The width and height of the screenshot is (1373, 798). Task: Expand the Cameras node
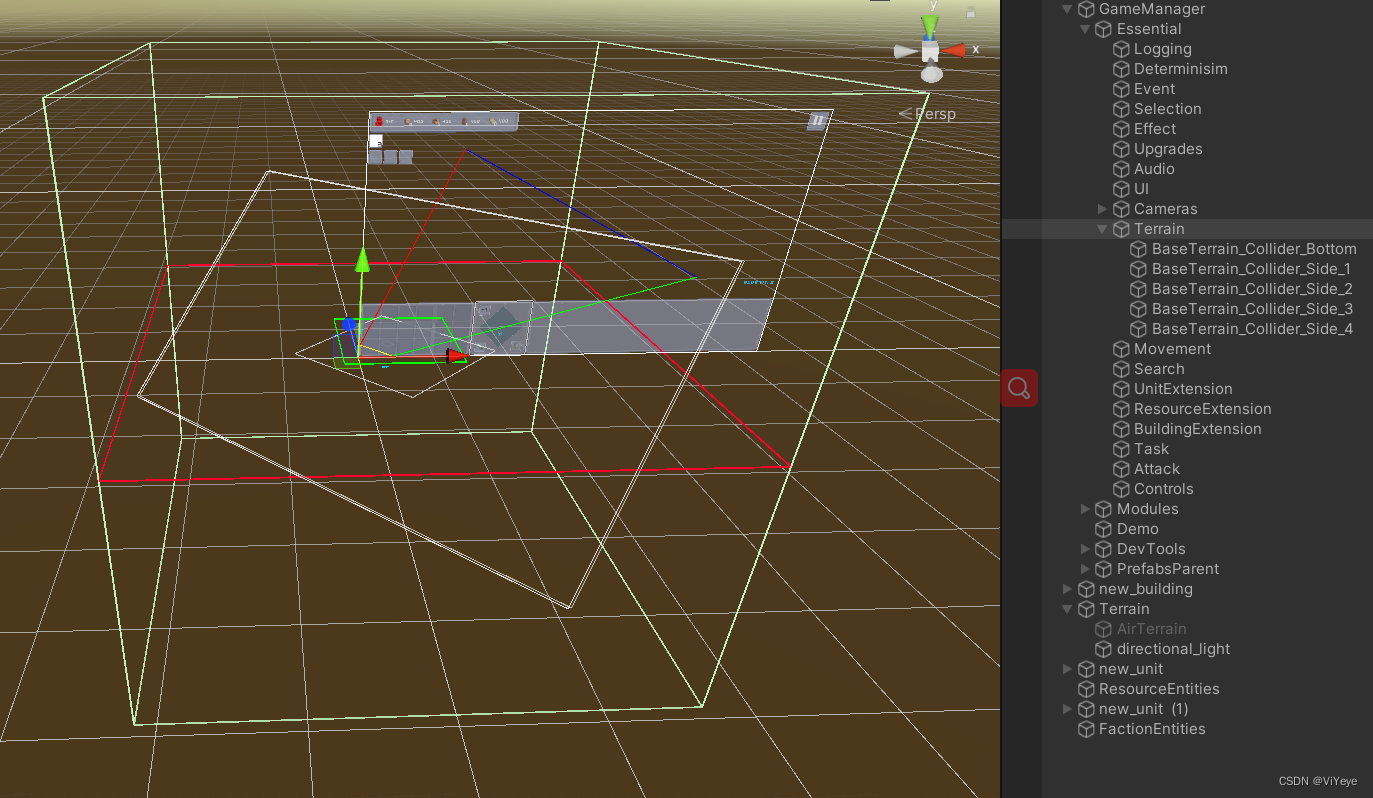pos(1103,208)
